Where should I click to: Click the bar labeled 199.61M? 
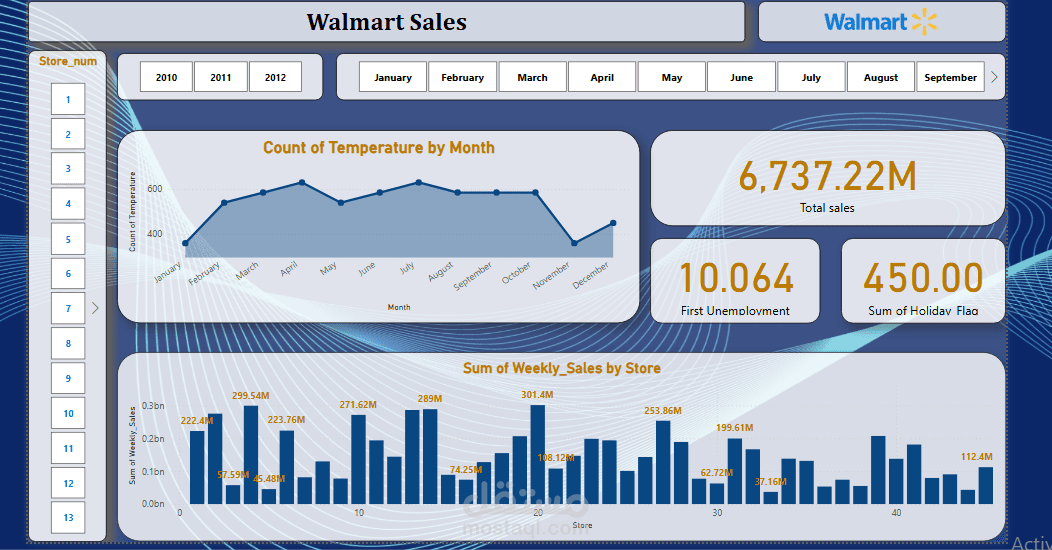(x=735, y=471)
